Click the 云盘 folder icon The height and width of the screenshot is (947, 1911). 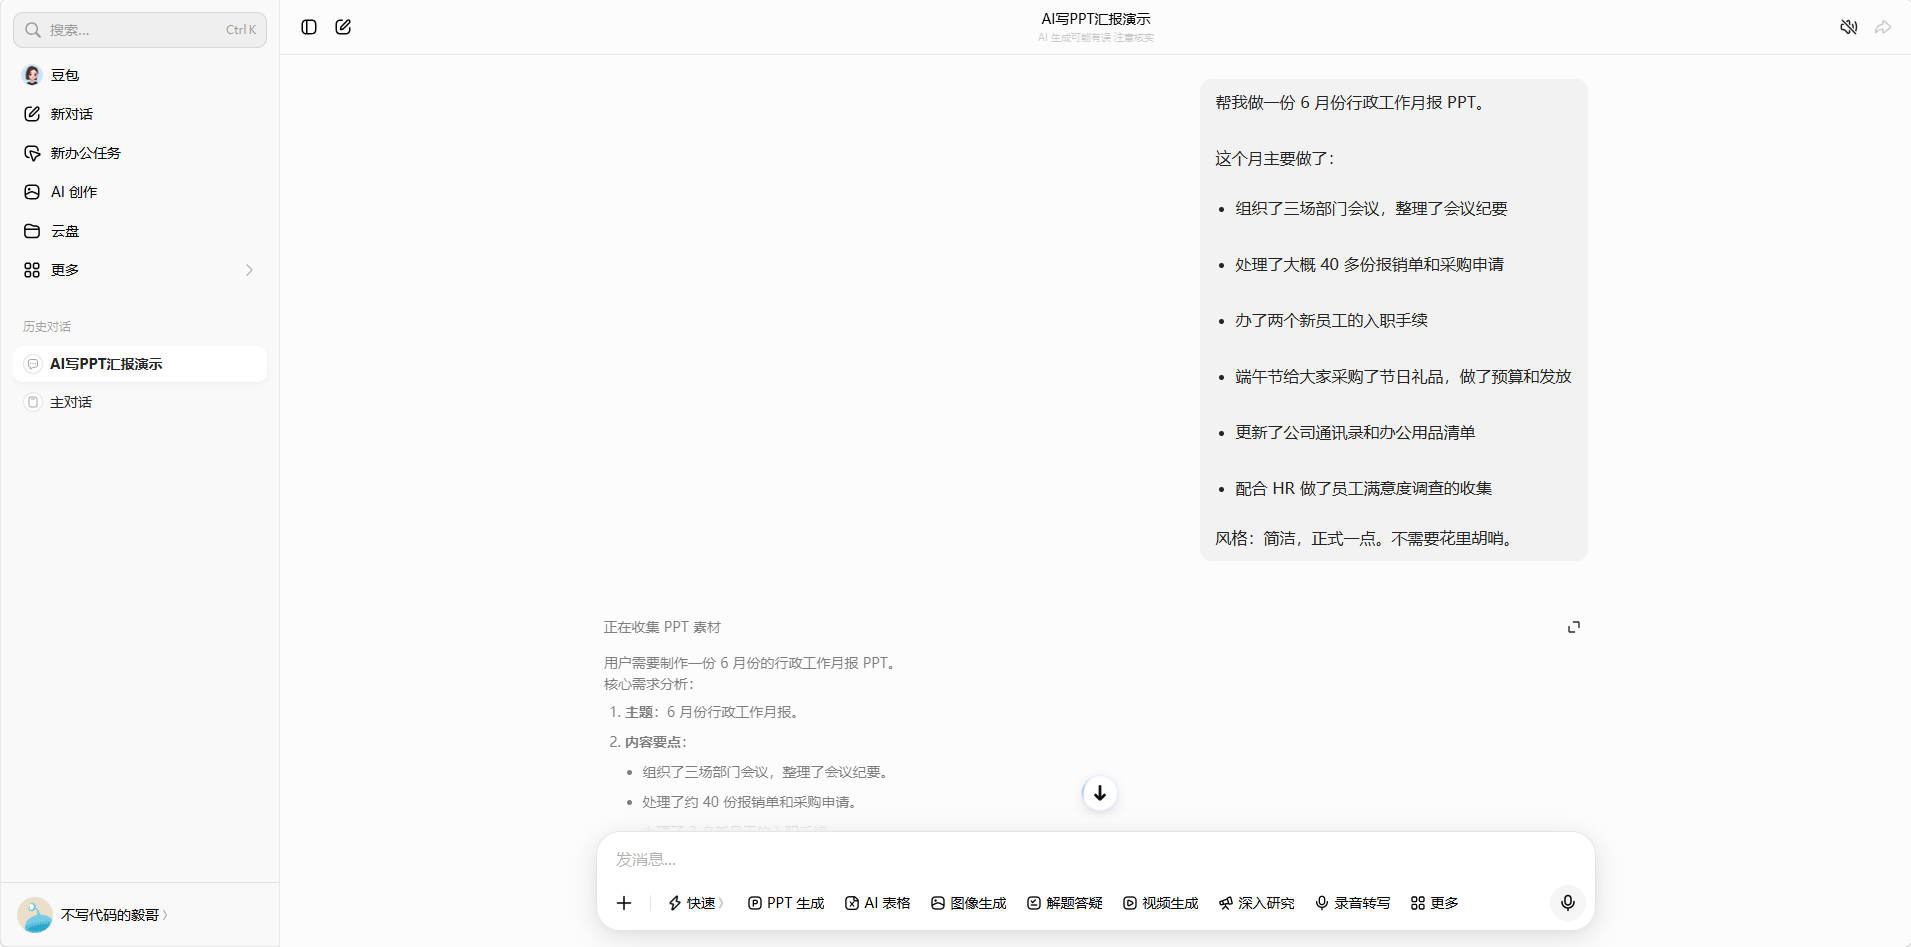(32, 231)
